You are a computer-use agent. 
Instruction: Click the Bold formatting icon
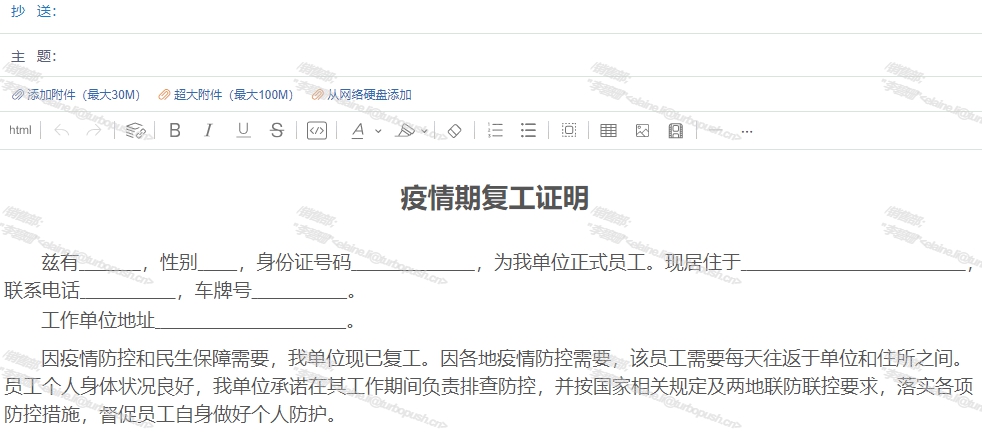pyautogui.click(x=175, y=130)
